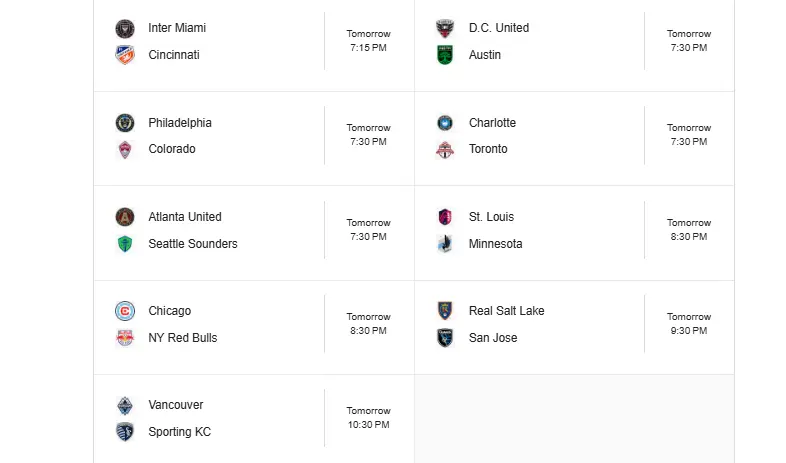This screenshot has height=463, width=786.
Task: Open the Sporting KC team link
Action: [179, 431]
